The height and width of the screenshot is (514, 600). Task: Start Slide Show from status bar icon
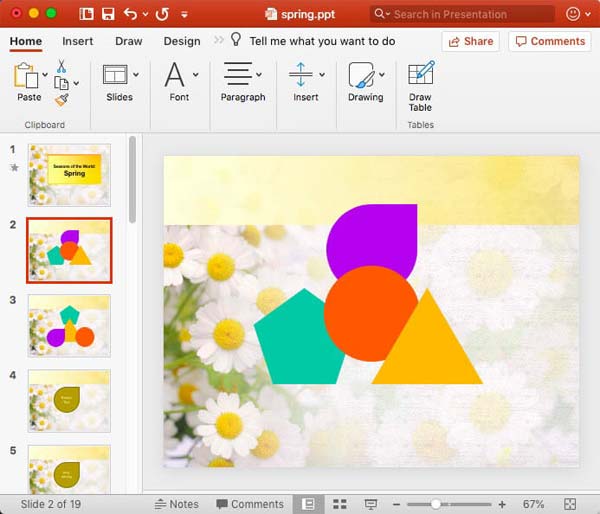pos(370,504)
